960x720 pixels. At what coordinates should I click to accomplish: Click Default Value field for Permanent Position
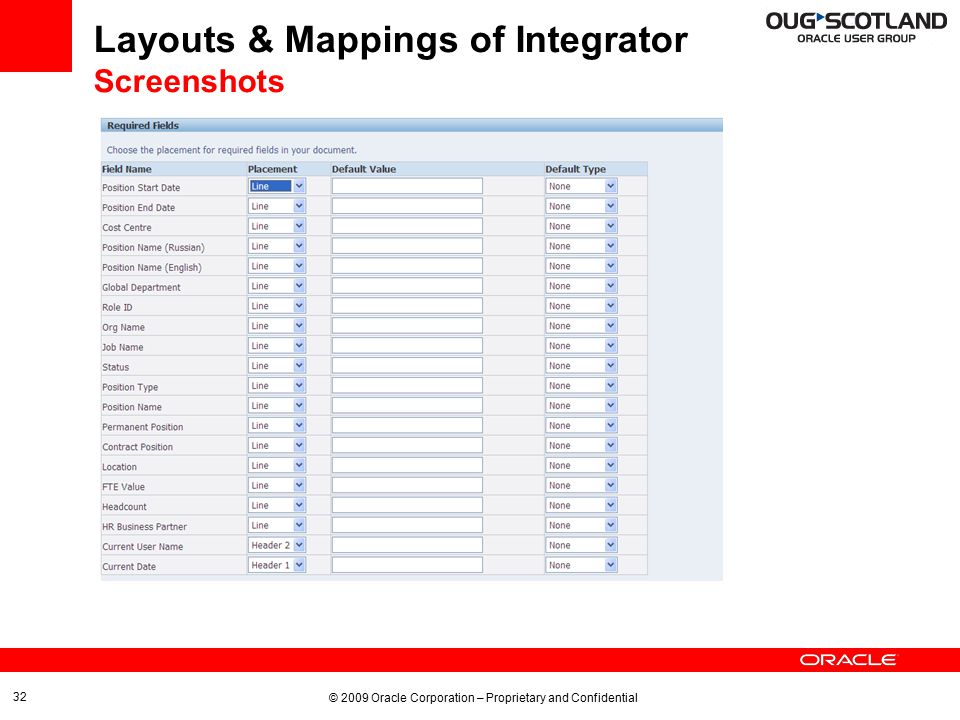pos(407,426)
